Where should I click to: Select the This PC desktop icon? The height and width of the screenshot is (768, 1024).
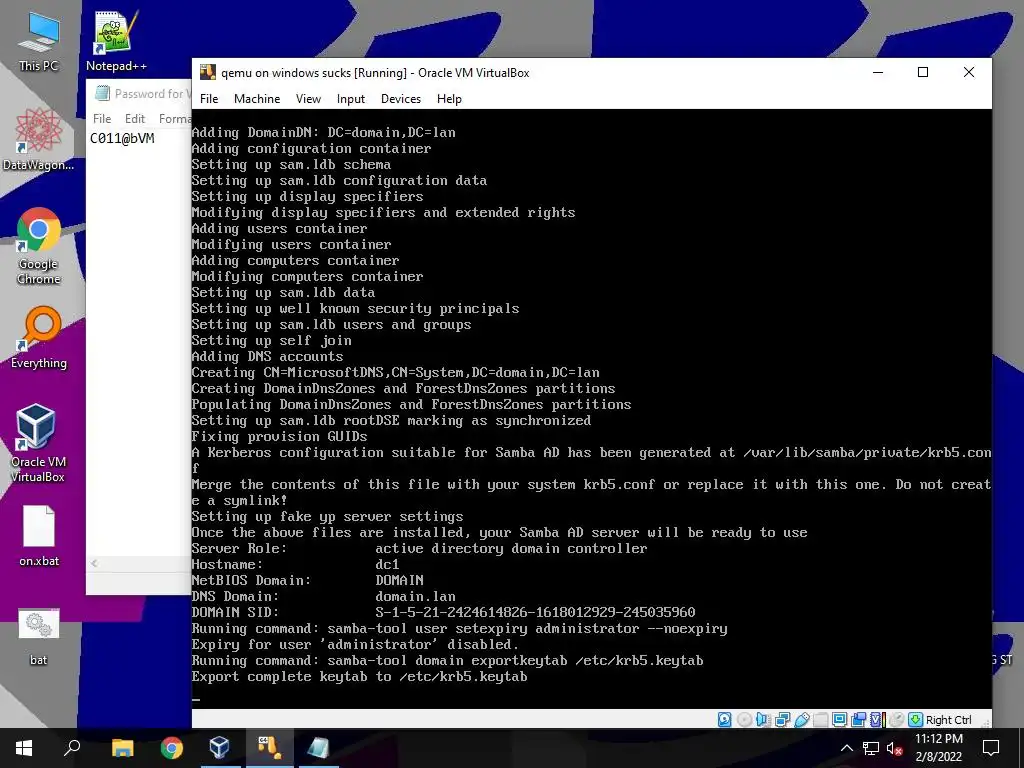(x=39, y=41)
